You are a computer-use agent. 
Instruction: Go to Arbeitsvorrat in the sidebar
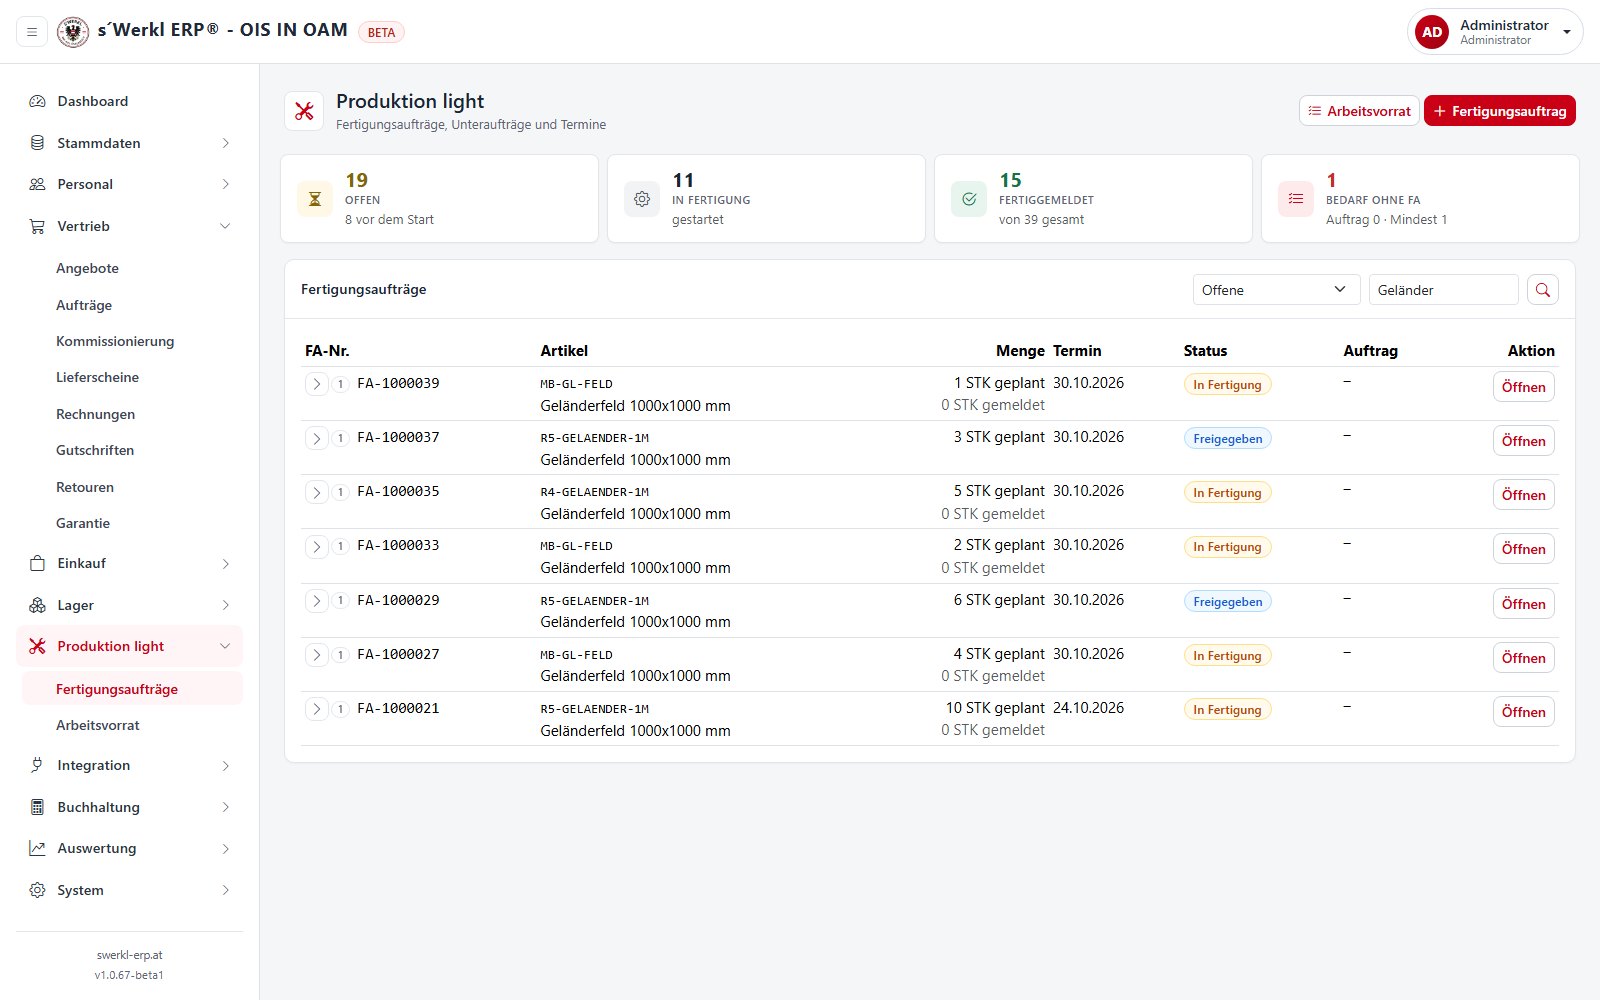98,725
